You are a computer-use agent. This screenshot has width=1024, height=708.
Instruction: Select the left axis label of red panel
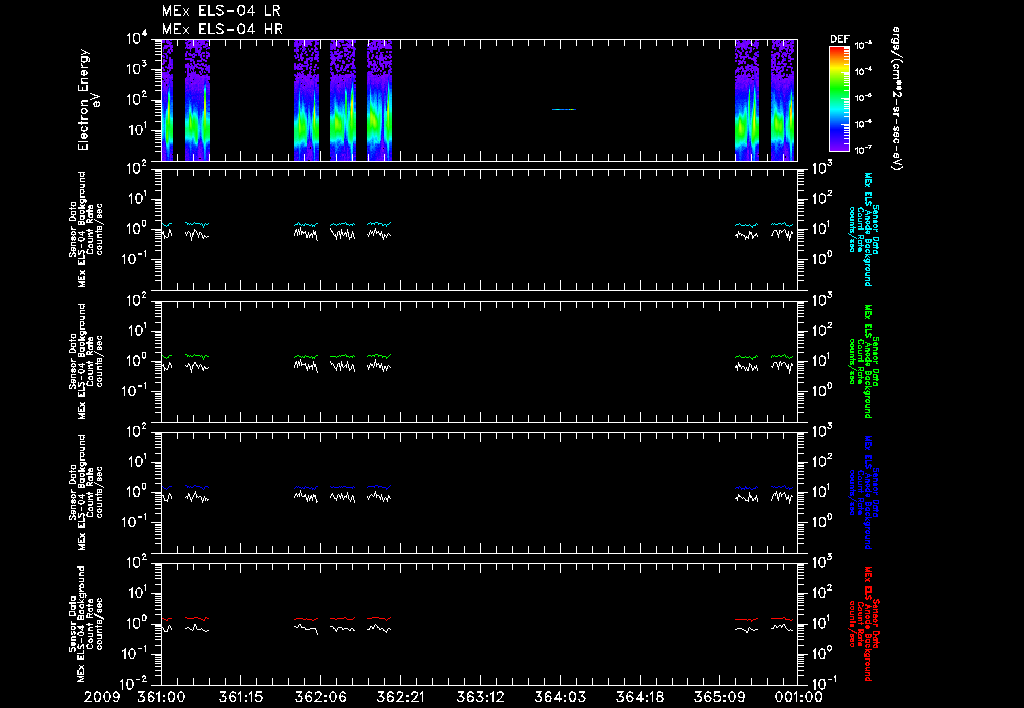tap(86, 623)
